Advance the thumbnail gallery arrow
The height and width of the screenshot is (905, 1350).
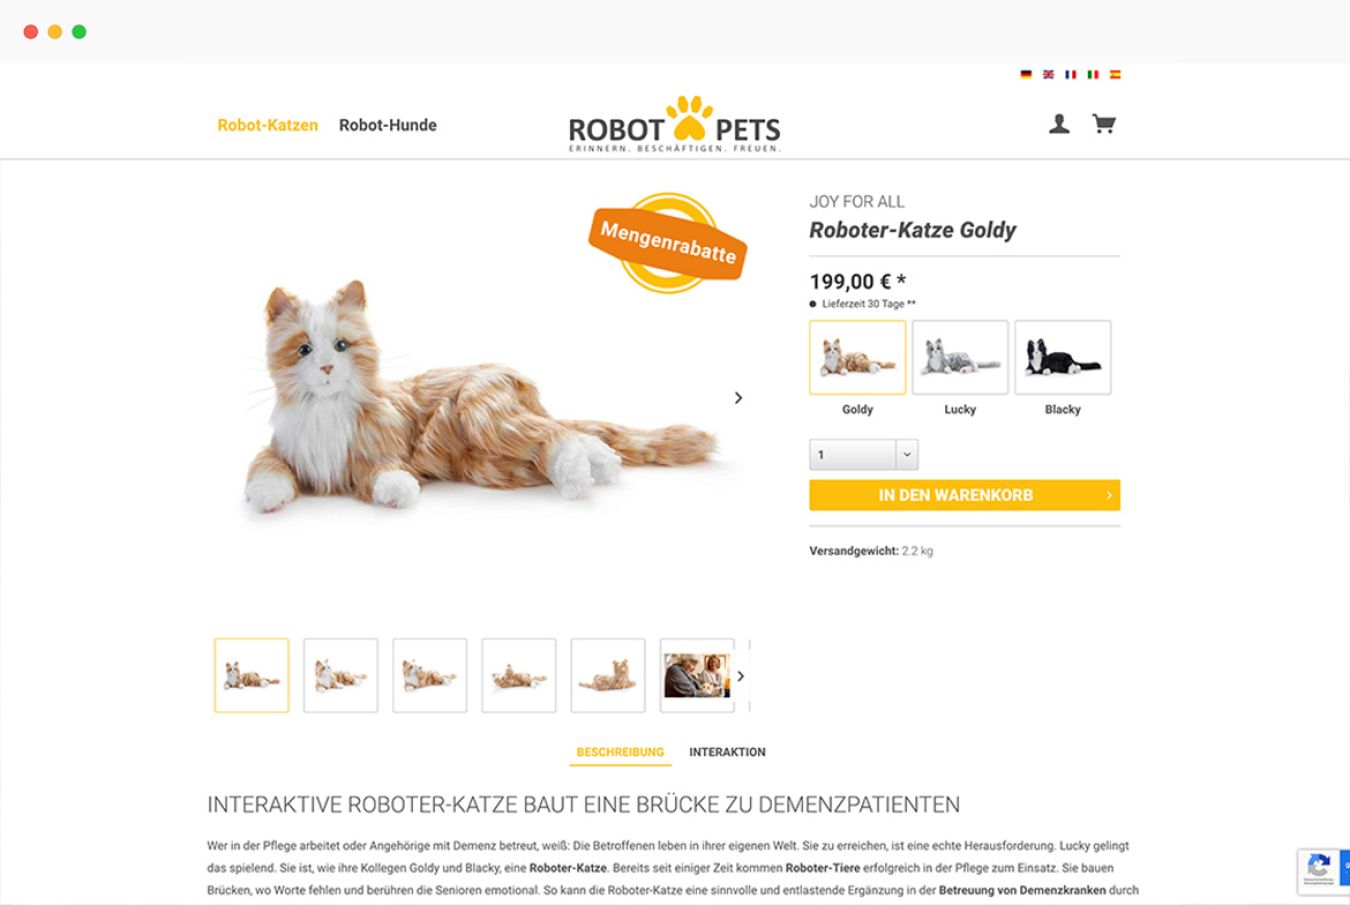pos(741,676)
